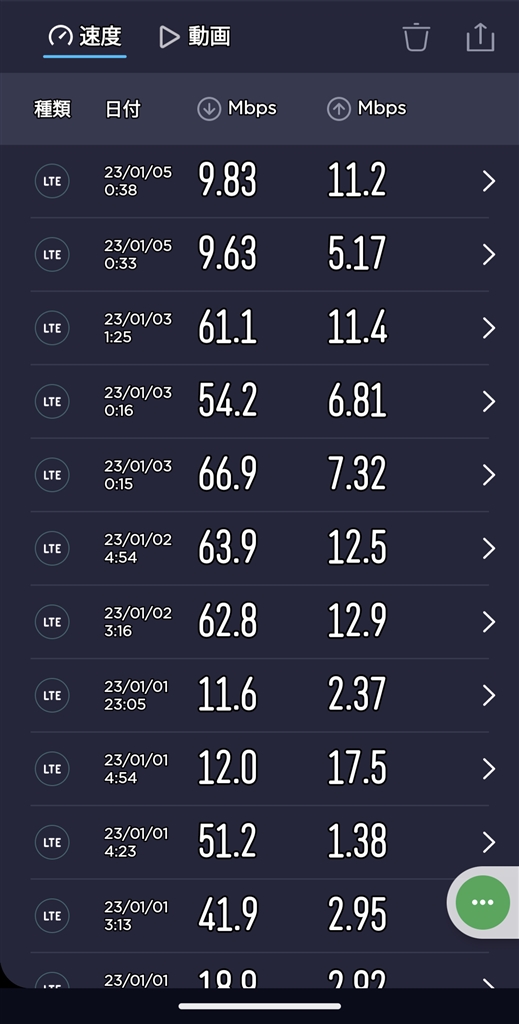This screenshot has width=519, height=1024.
Task: Tap the download arrow Mbps column icon
Action: coord(209,109)
